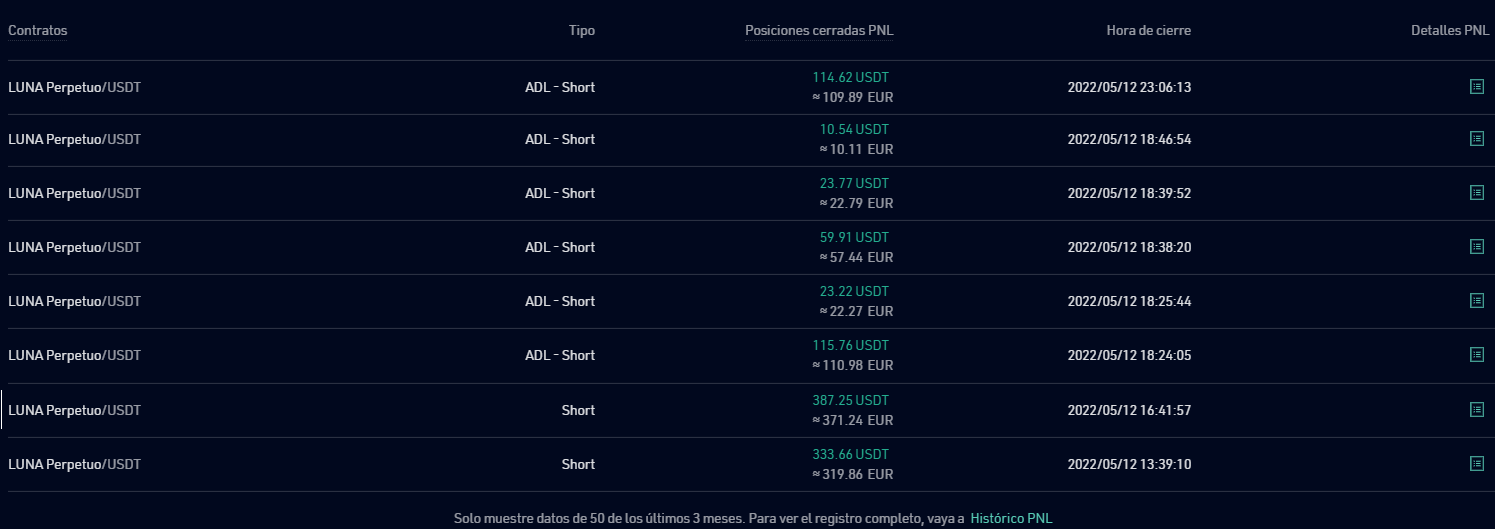Show PNL details for 13:39:10 row

pyautogui.click(x=1476, y=464)
